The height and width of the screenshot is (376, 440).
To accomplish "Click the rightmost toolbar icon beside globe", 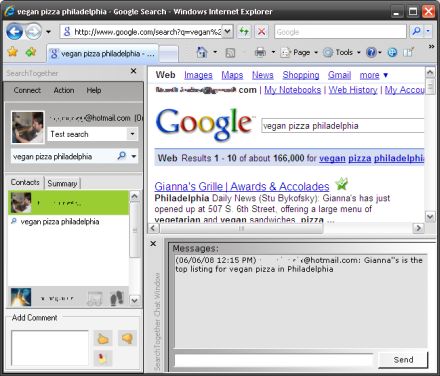I will 408,52.
